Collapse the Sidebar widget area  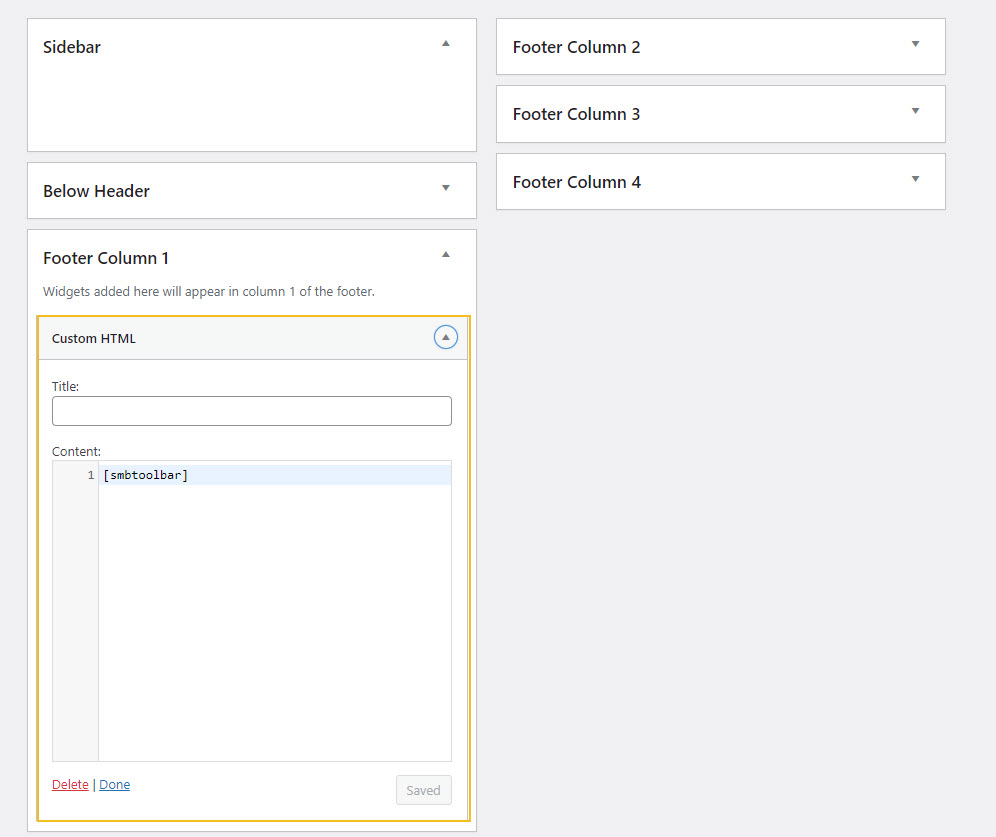tap(445, 43)
